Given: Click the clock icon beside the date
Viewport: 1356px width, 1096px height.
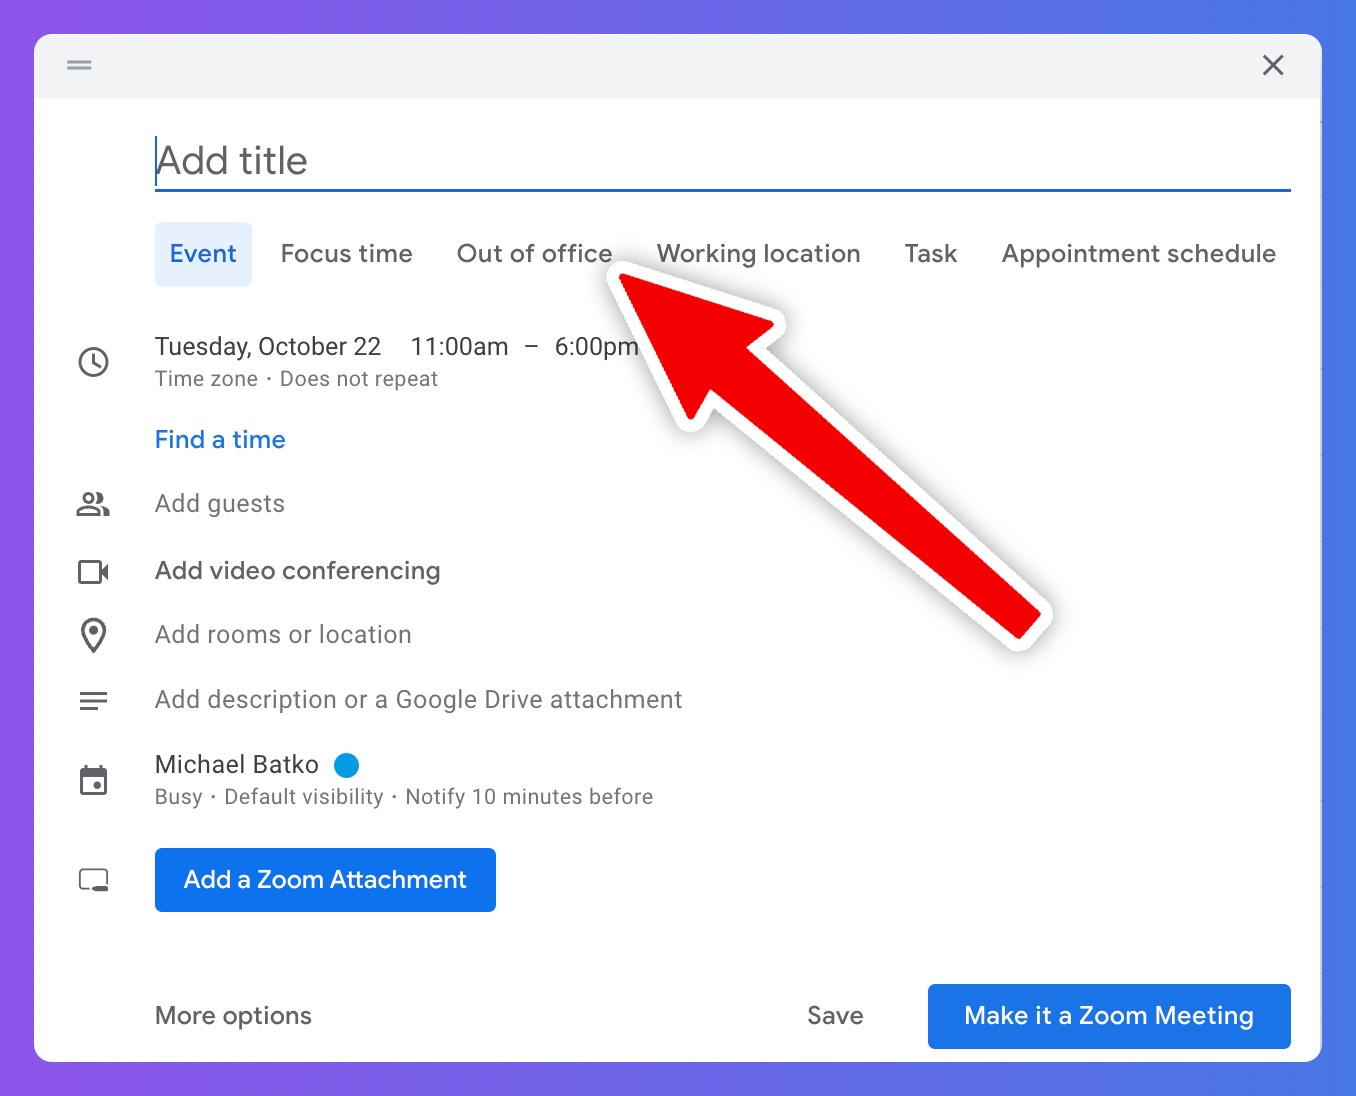Looking at the screenshot, I should (94, 362).
